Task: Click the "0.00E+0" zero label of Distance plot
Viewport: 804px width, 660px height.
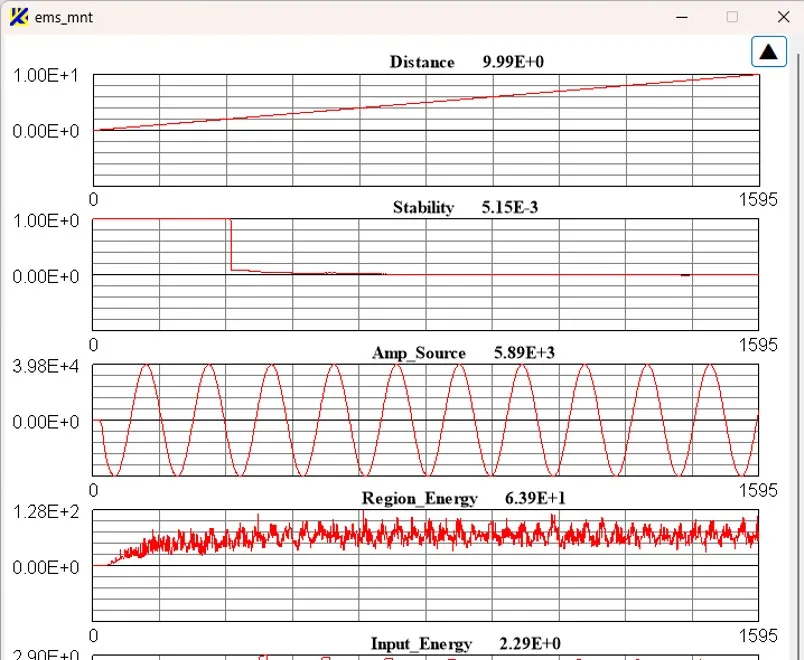Action: (x=46, y=131)
